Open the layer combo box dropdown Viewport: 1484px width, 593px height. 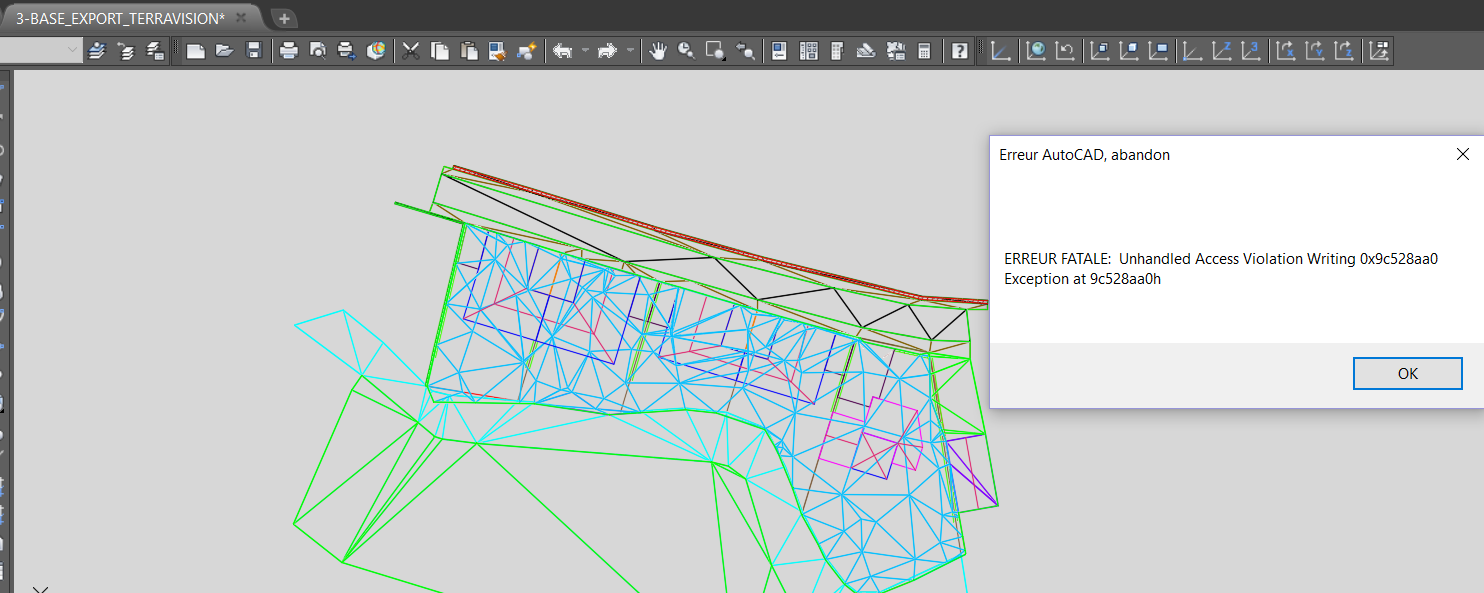click(x=73, y=51)
